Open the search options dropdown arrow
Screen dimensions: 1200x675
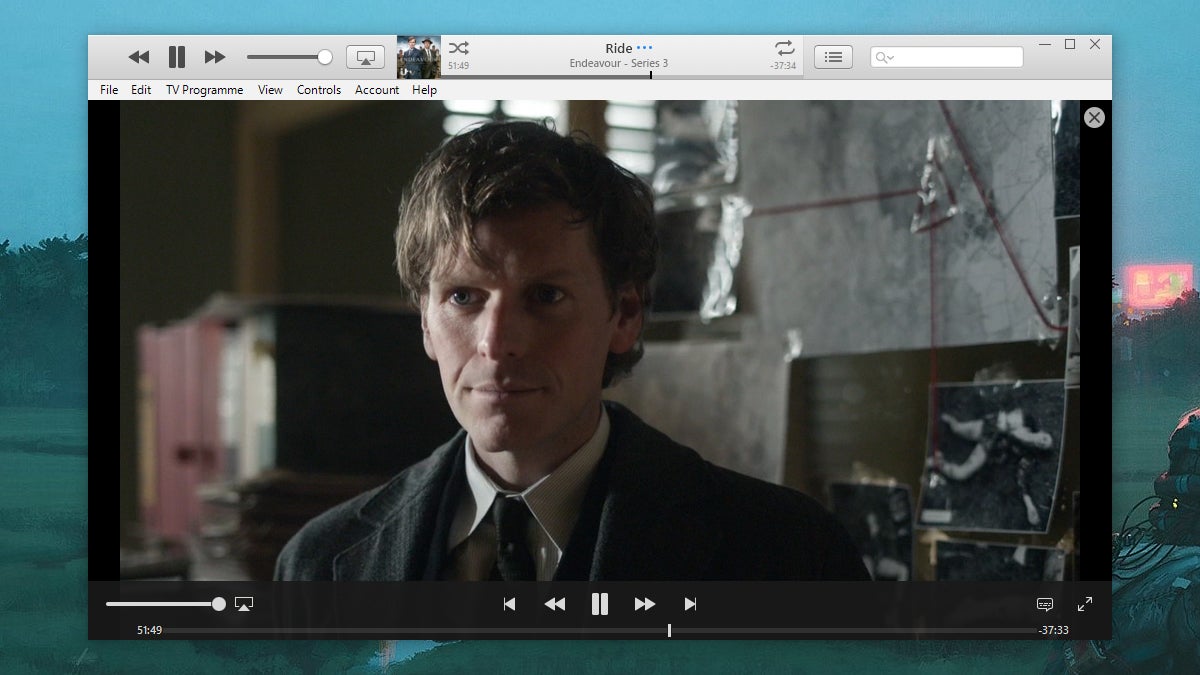891,57
